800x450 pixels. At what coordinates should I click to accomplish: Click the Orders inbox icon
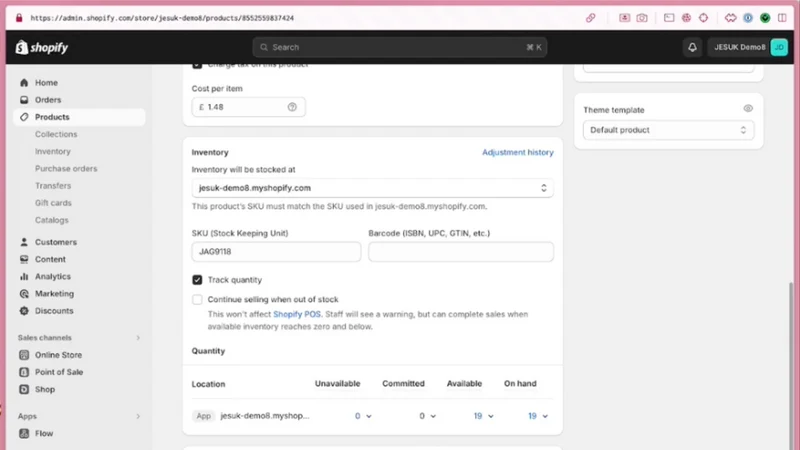pos(24,100)
